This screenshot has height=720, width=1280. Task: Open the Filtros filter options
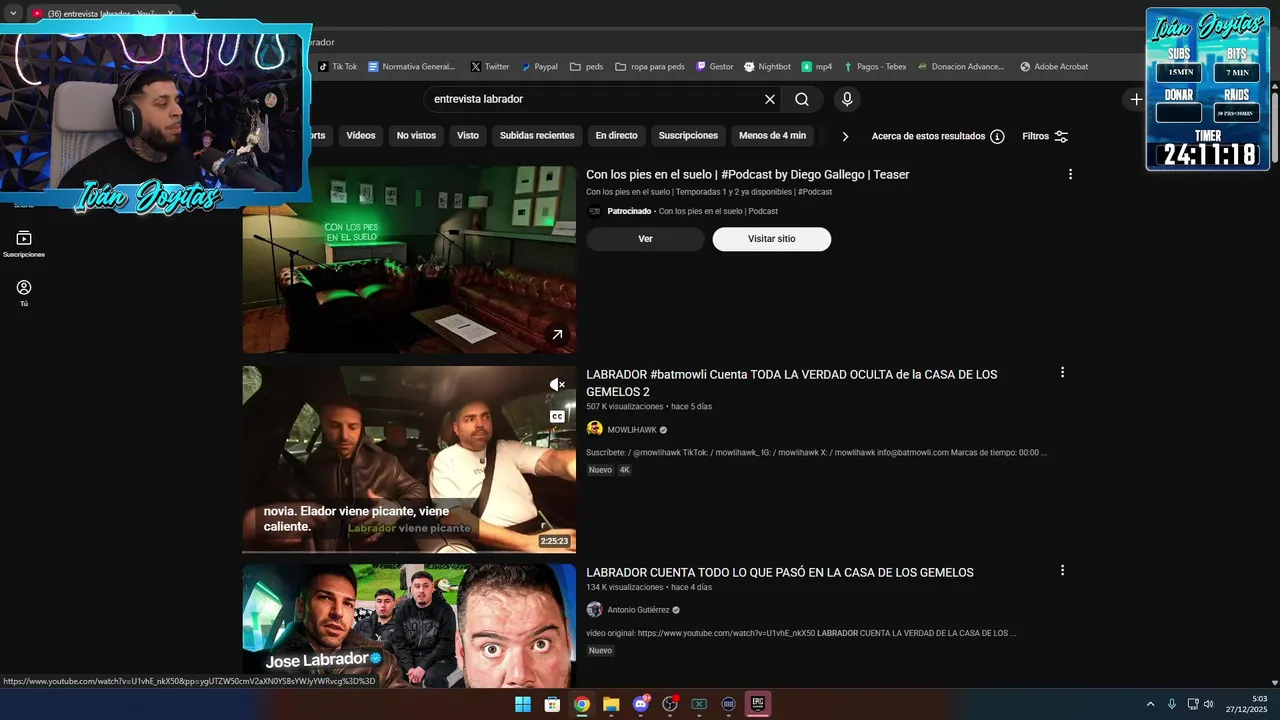[1045, 136]
